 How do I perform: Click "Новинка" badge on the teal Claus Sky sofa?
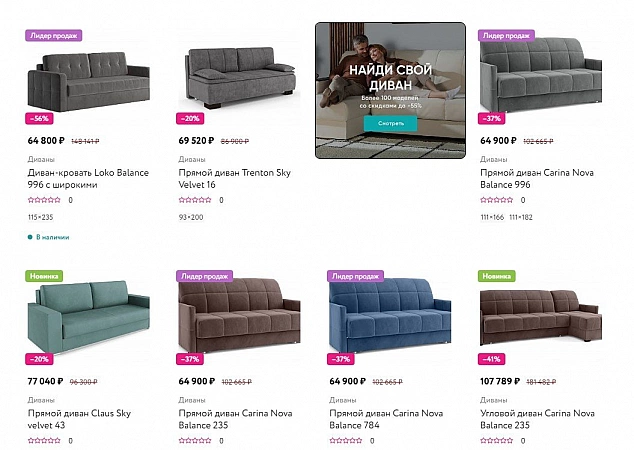point(44,275)
